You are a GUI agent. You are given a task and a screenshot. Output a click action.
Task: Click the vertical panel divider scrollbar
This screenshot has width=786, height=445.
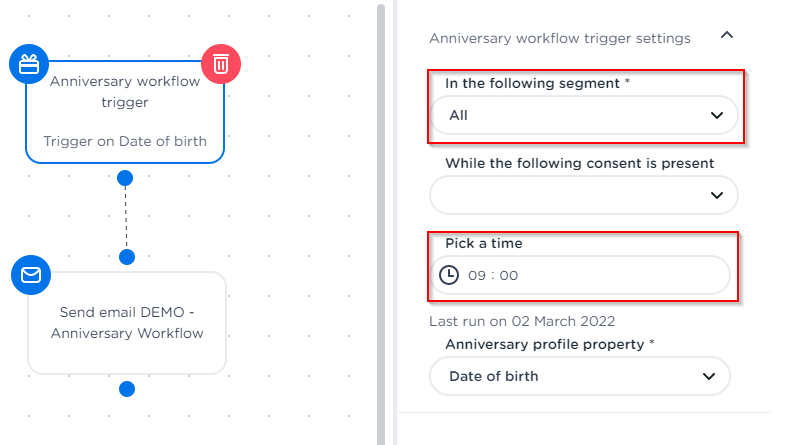[381, 222]
